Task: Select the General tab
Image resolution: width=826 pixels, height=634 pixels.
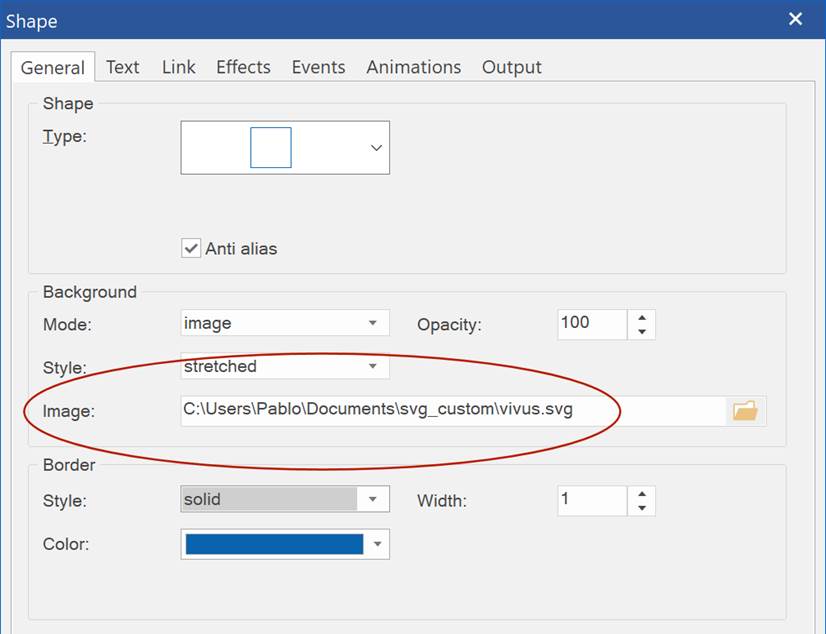Action: (52, 68)
